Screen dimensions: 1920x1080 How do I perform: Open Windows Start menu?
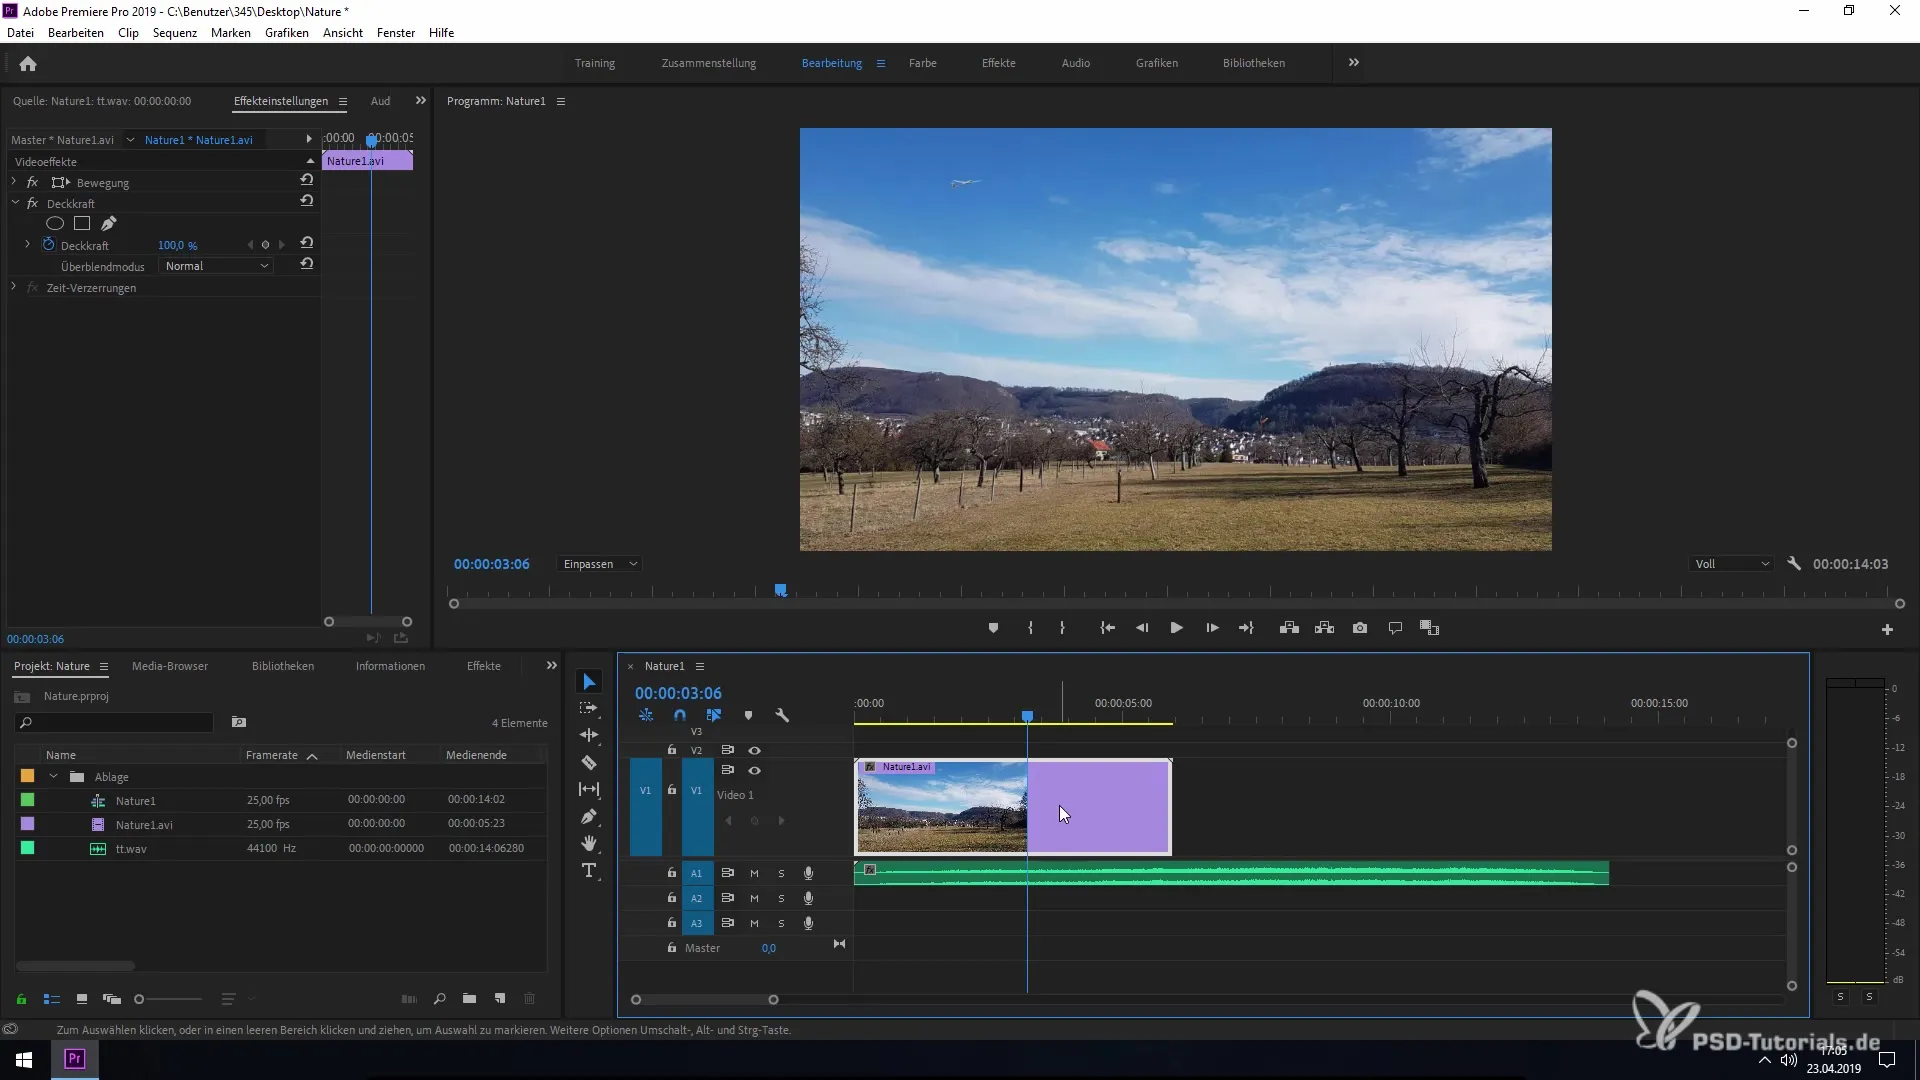[24, 1059]
